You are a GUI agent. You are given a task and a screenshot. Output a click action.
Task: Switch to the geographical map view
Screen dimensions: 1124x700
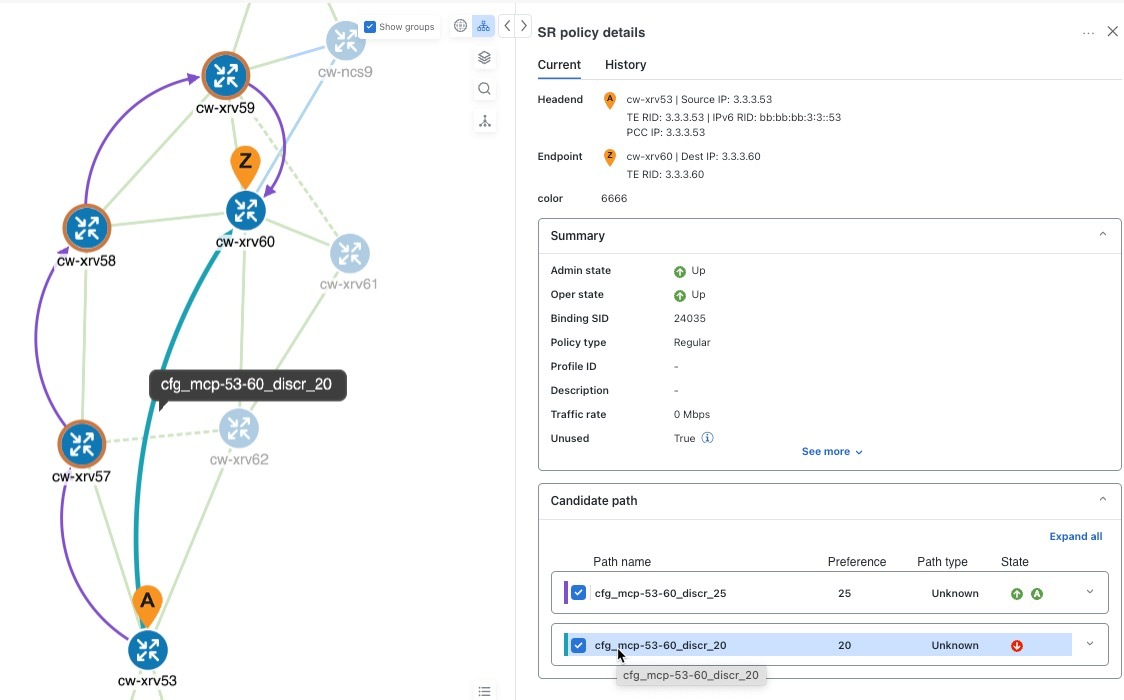[460, 25]
